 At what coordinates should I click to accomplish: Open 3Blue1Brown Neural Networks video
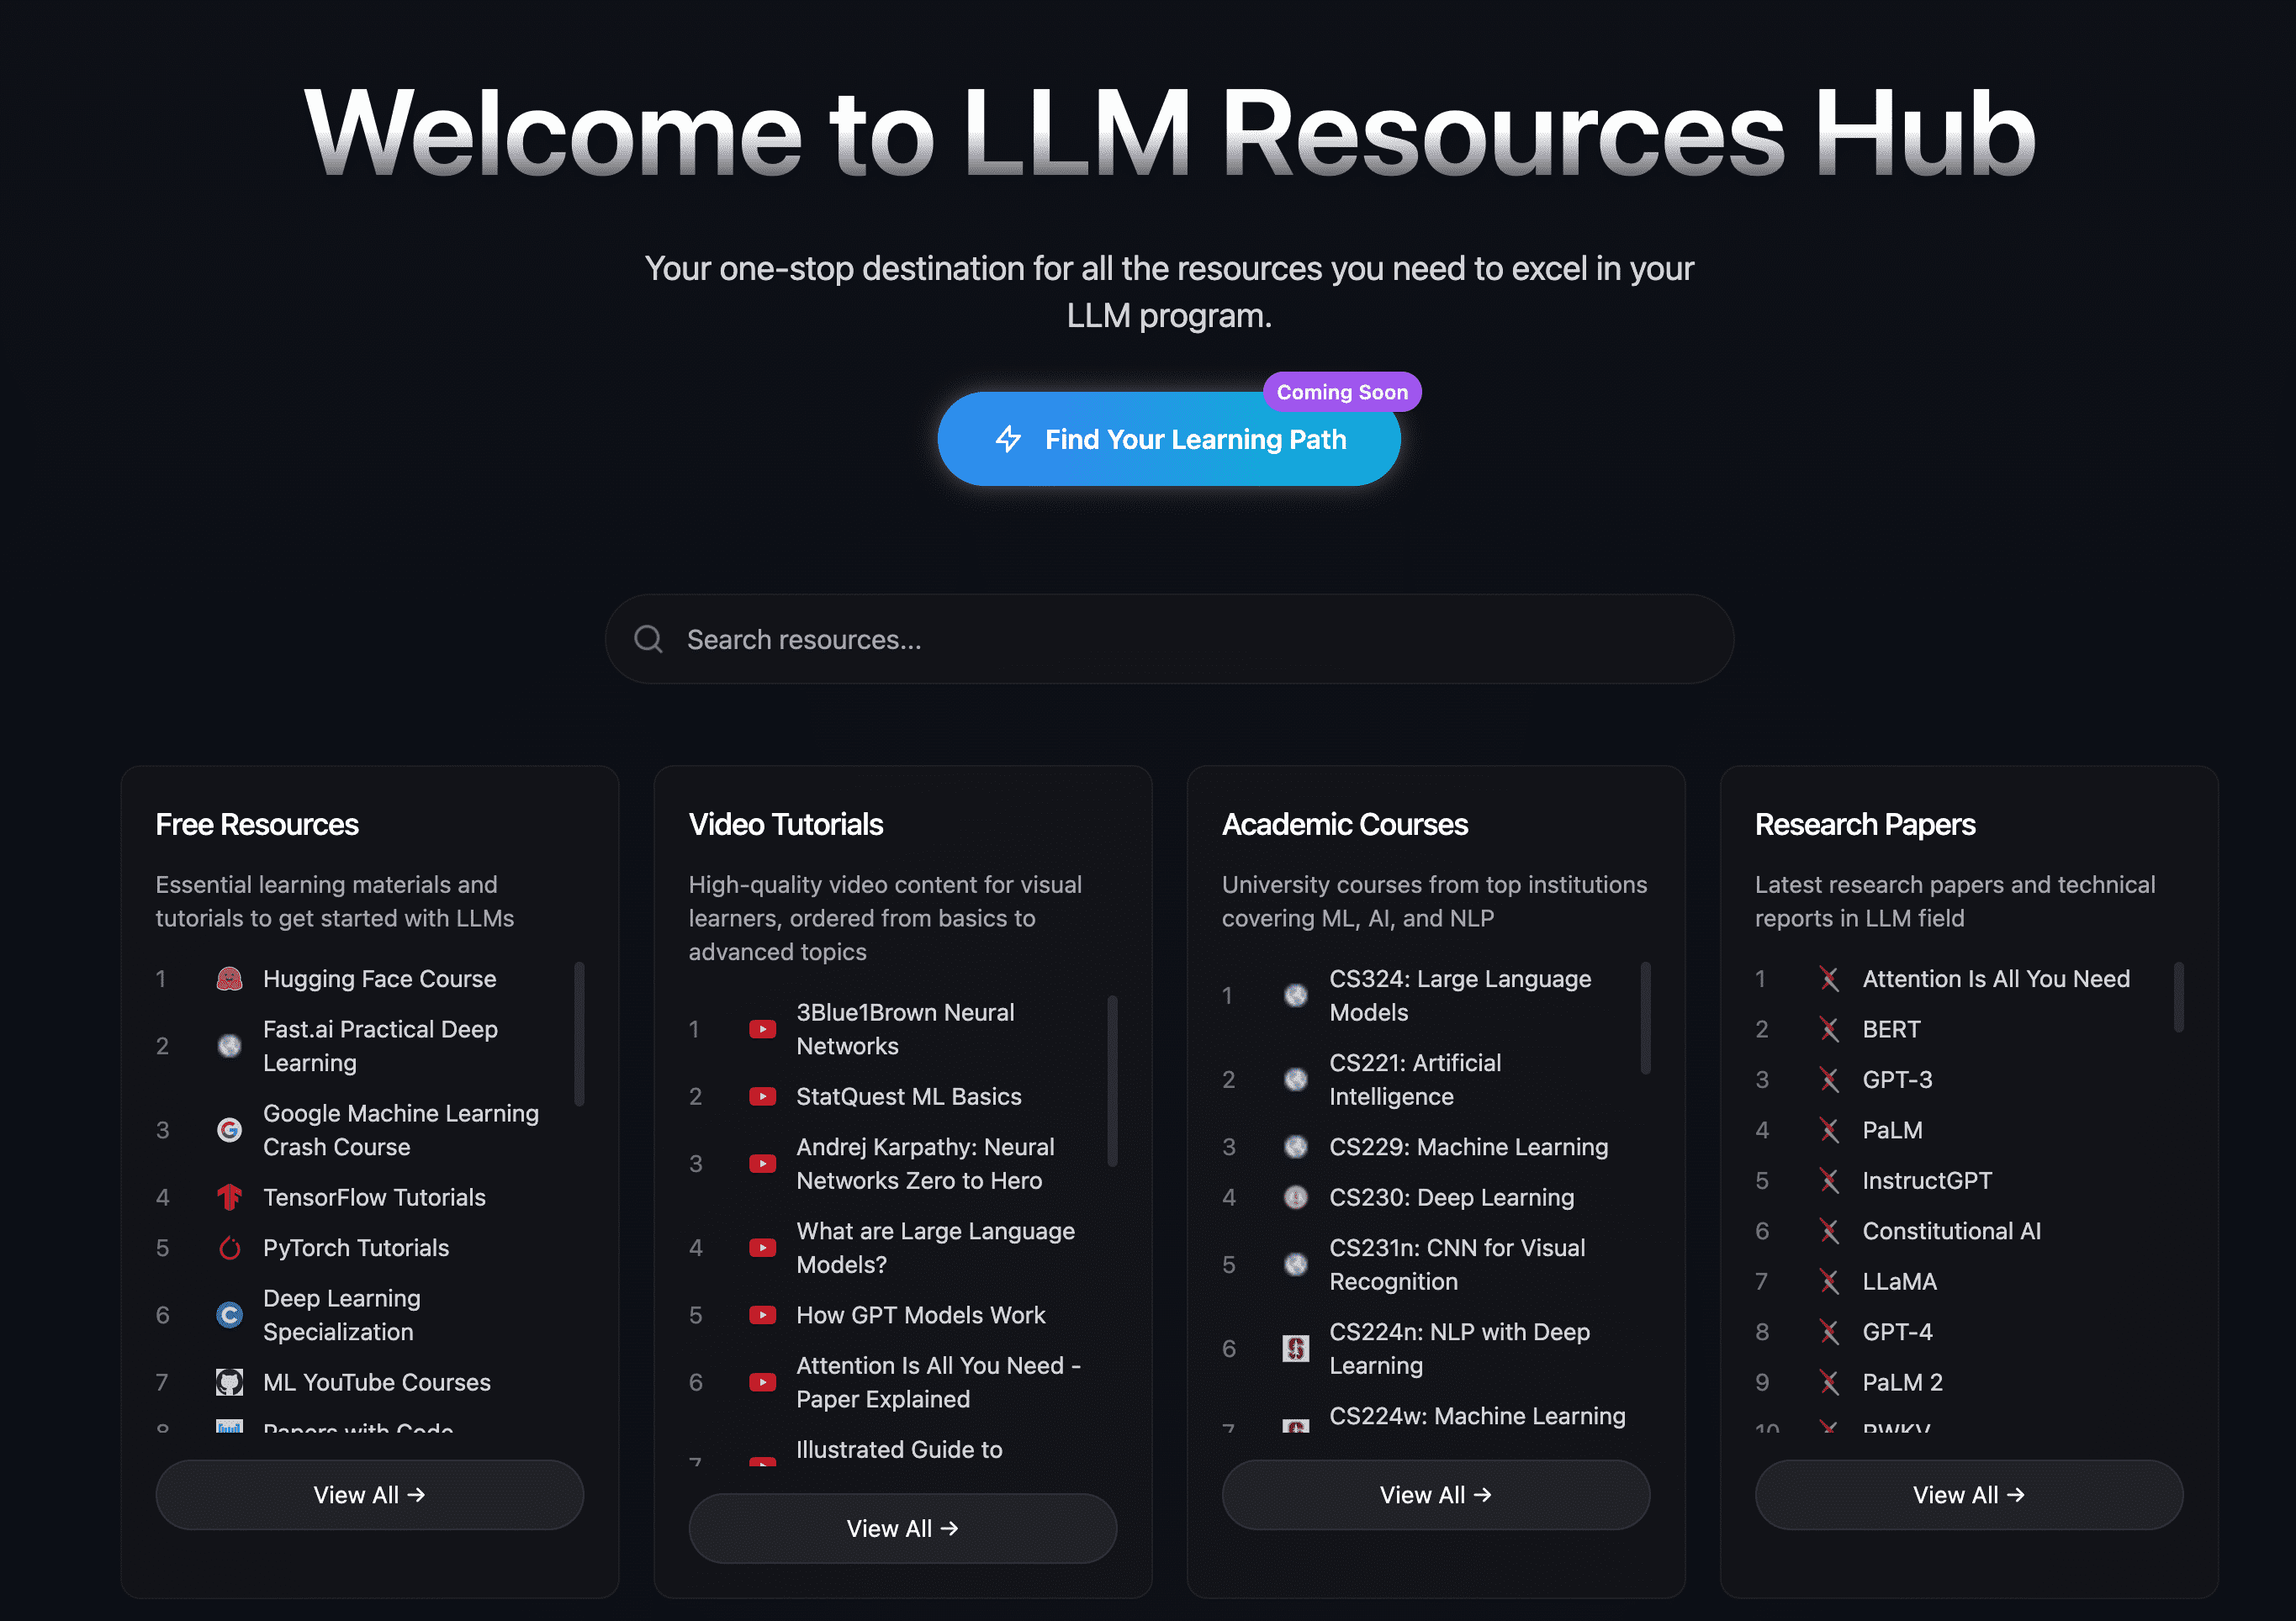905,1029
